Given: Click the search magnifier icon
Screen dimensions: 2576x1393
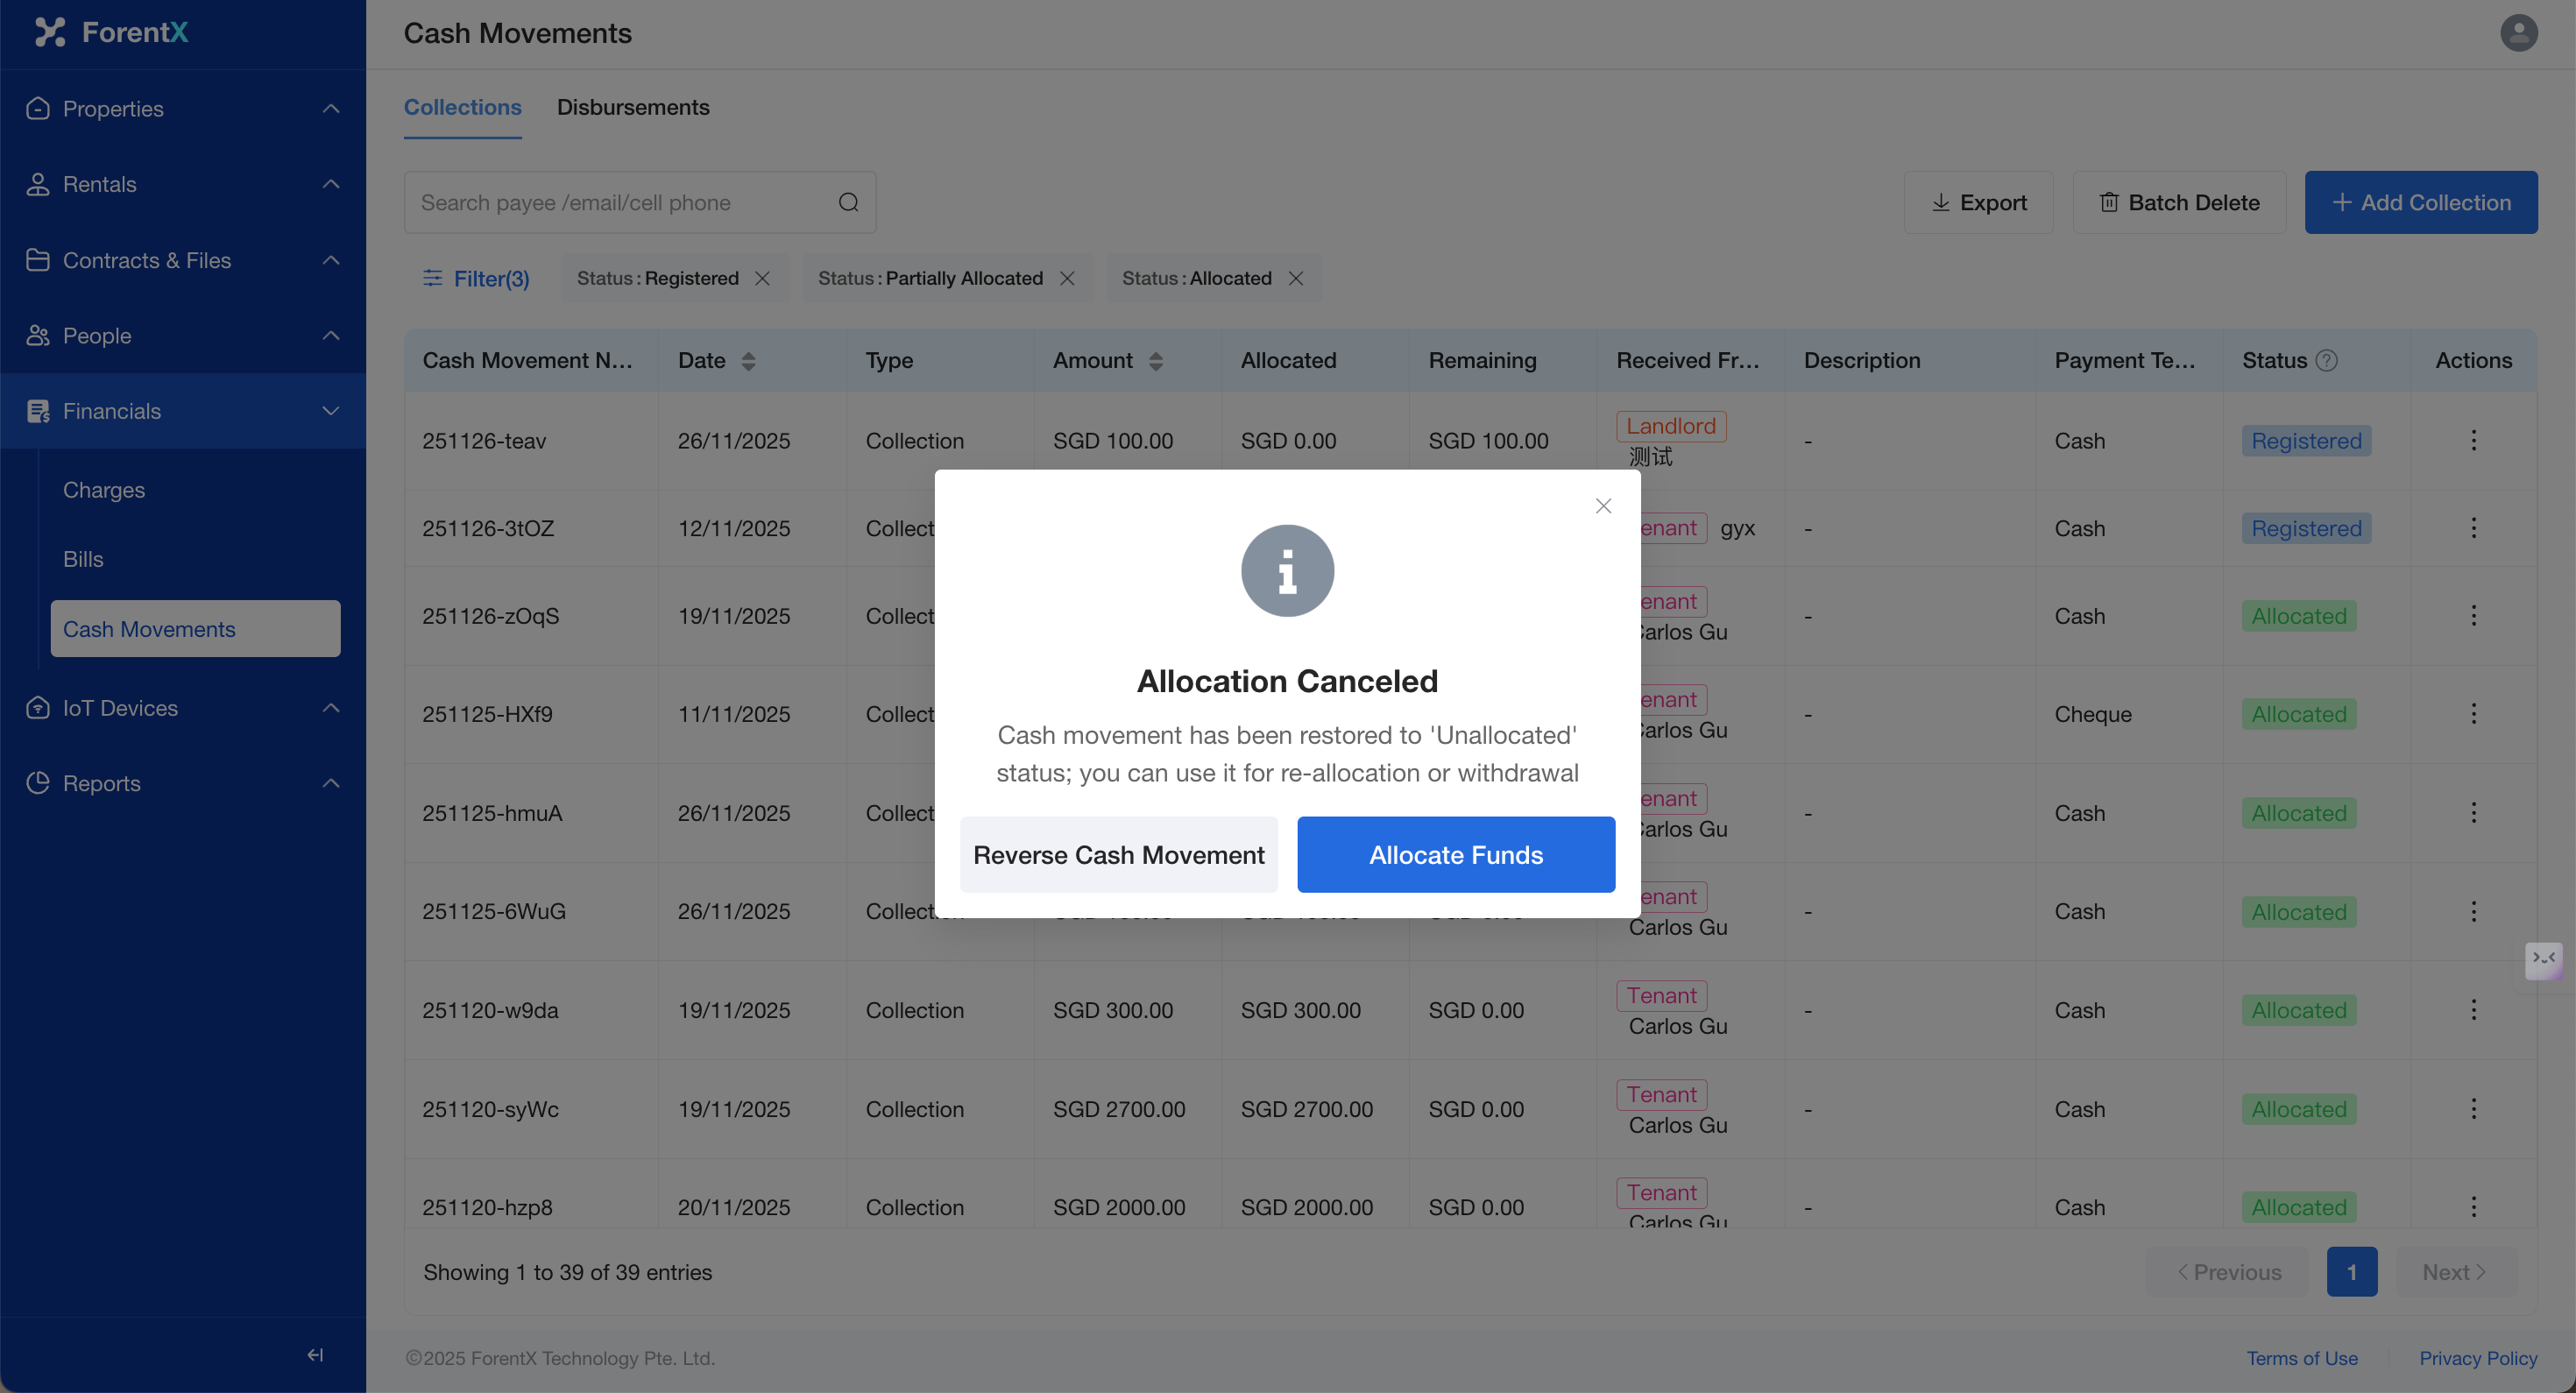Looking at the screenshot, I should (848, 202).
